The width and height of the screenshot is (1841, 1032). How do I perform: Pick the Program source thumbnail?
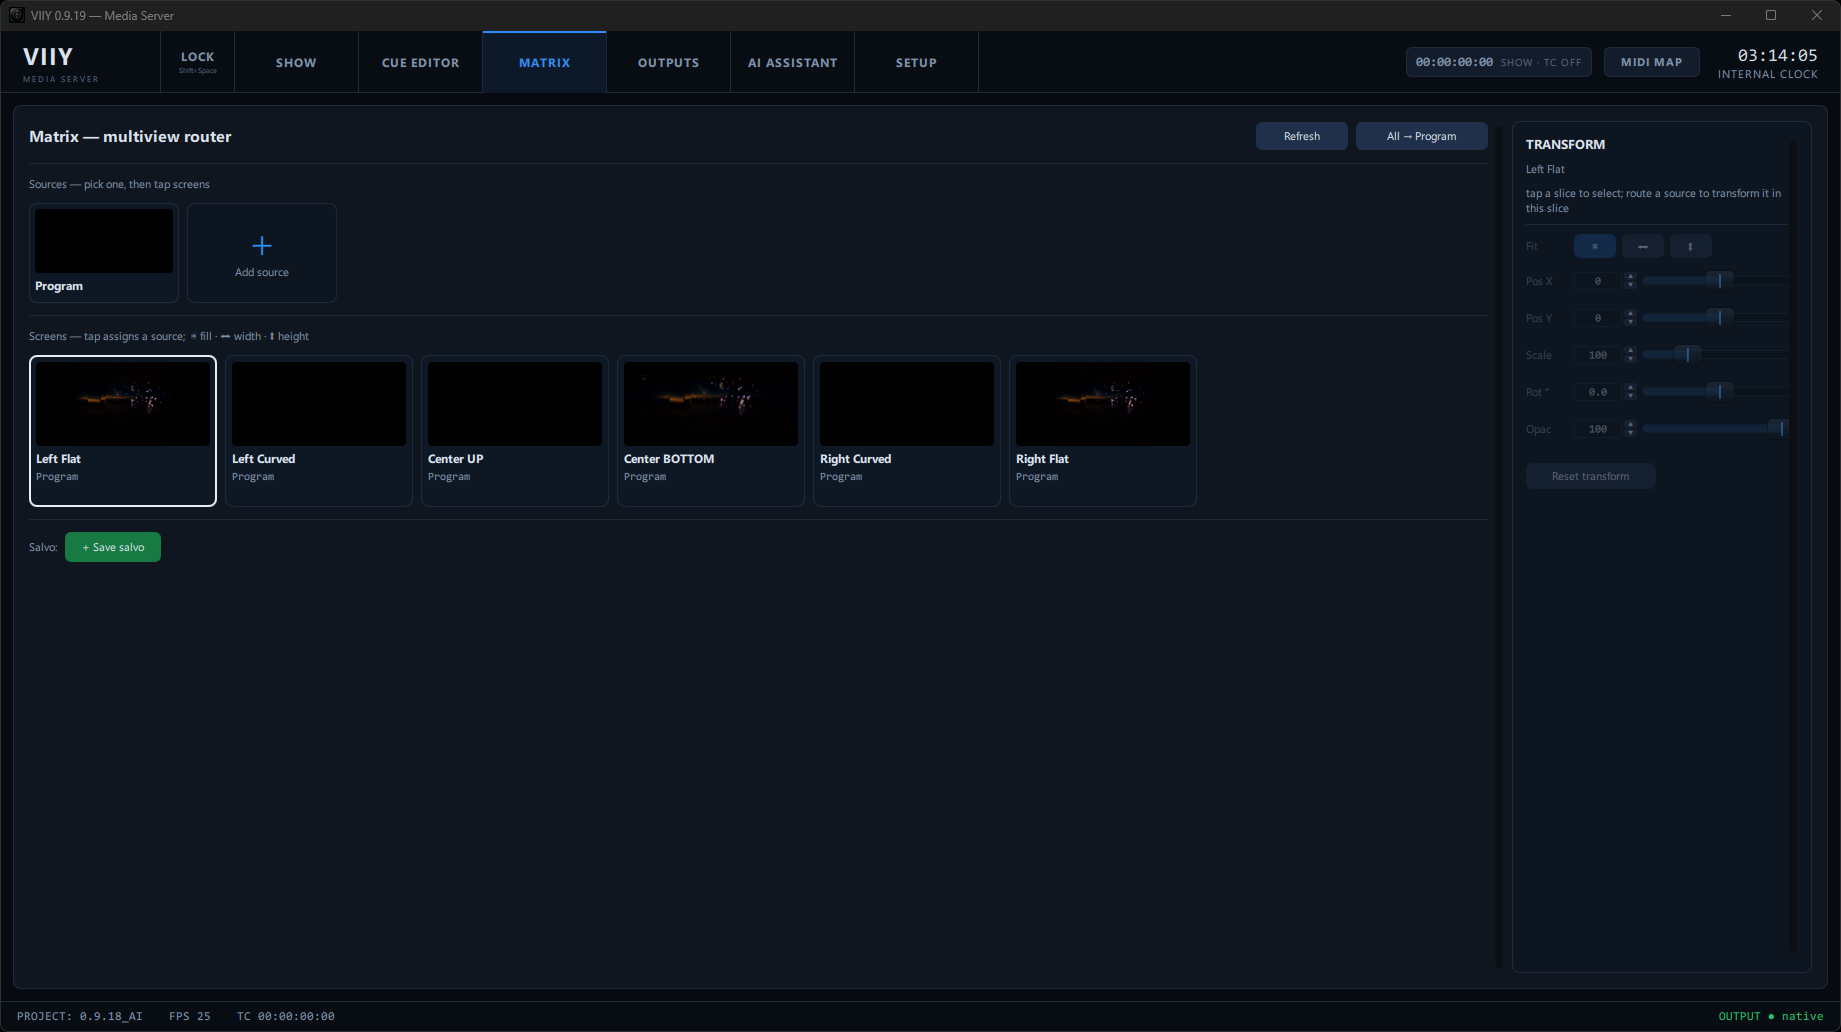[104, 241]
